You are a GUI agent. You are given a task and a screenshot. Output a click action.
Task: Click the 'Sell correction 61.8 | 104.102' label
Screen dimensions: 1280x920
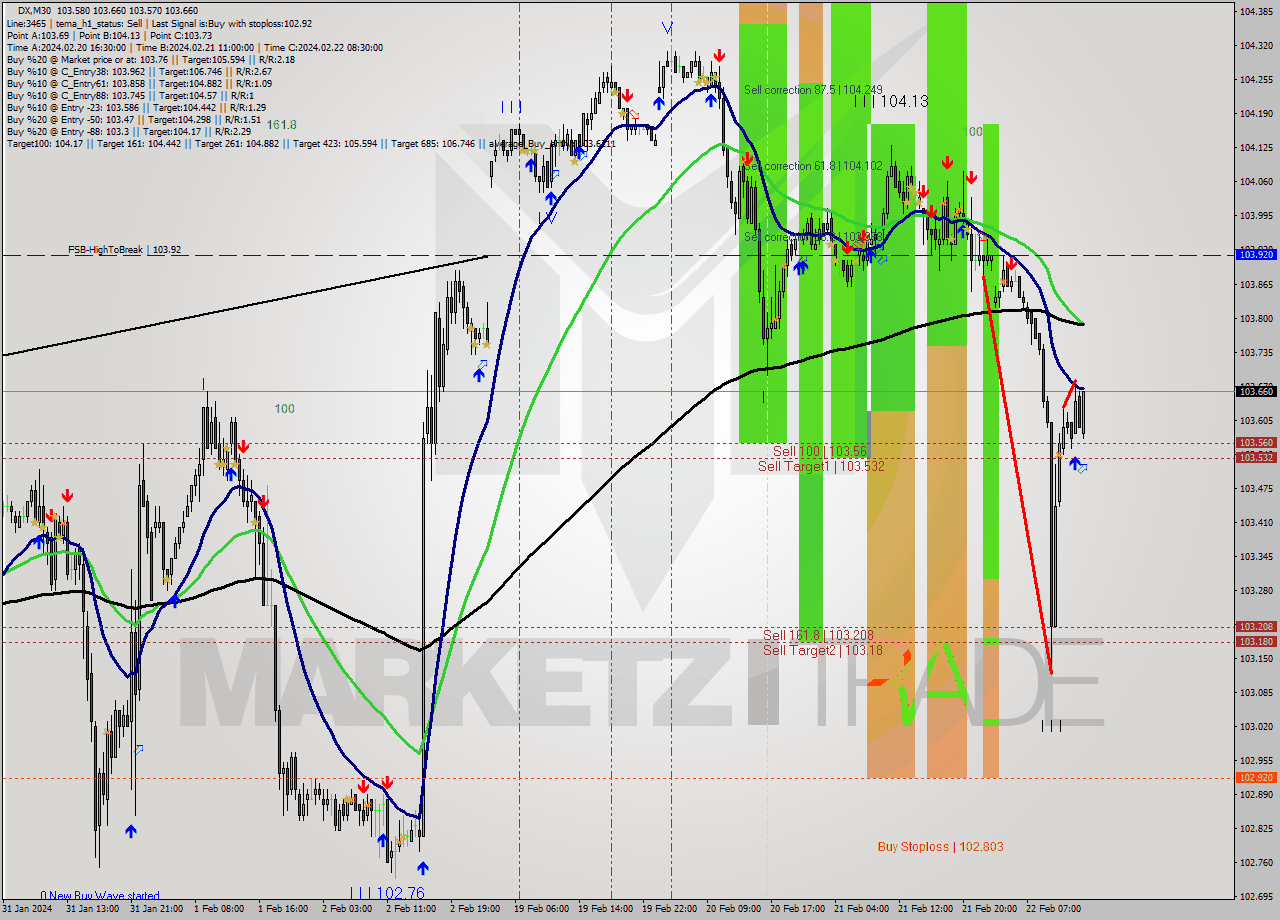pyautogui.click(x=813, y=166)
